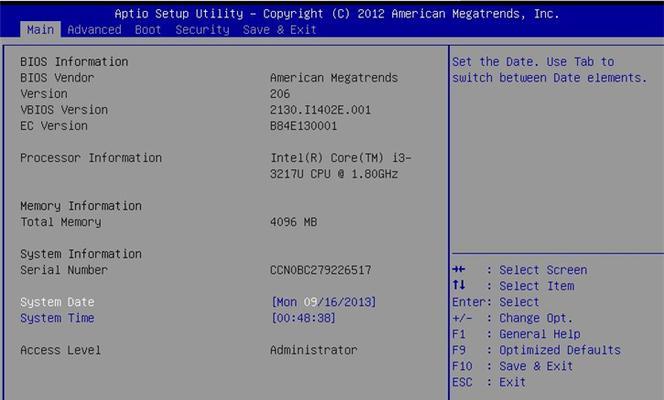Go to the Security tab

[x=202, y=30]
